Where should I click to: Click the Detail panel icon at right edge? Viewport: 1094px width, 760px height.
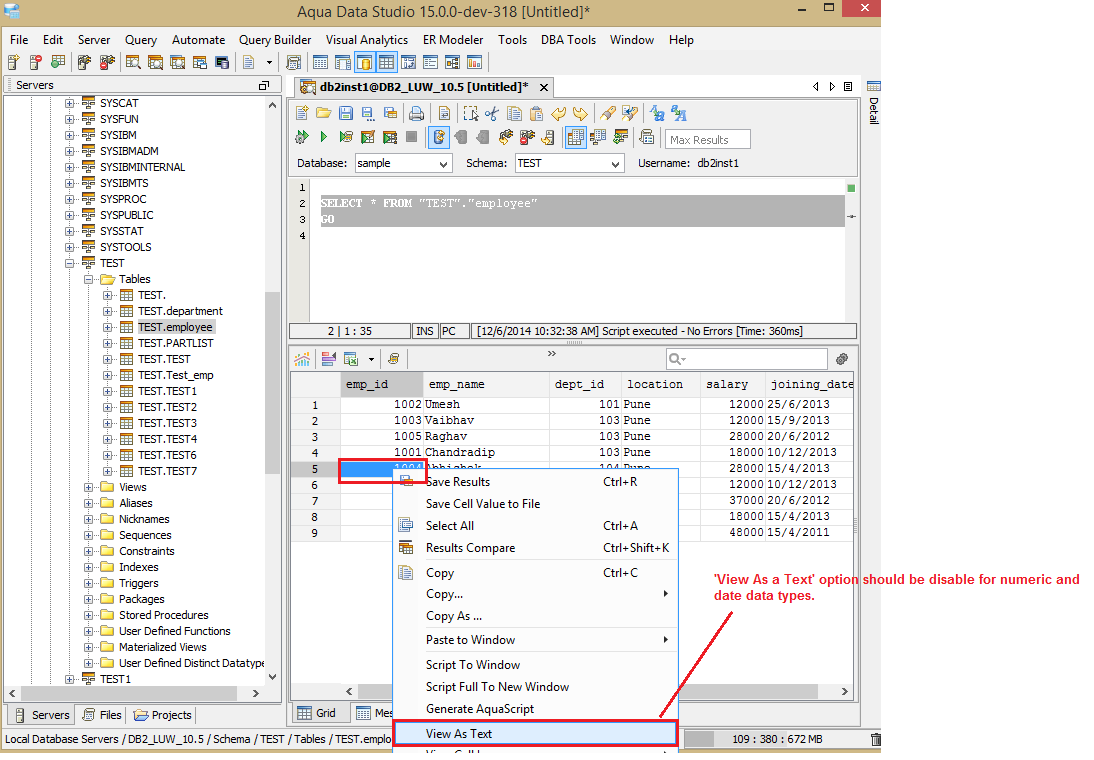click(x=874, y=87)
